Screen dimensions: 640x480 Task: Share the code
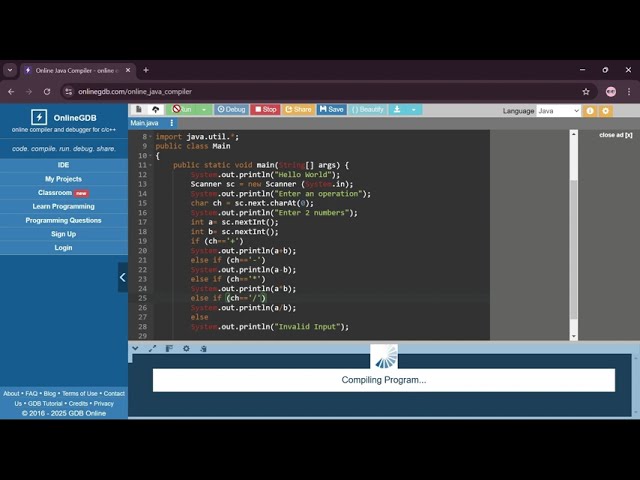pos(298,109)
